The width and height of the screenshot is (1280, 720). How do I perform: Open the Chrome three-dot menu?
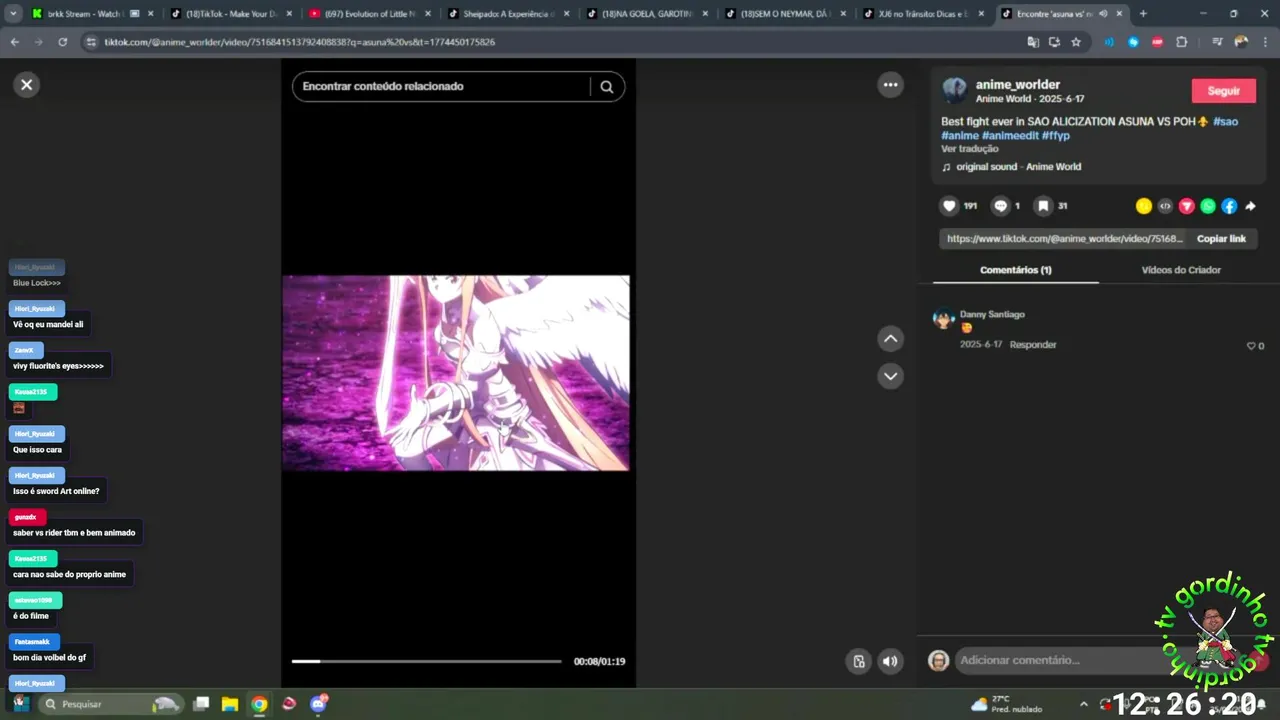point(1265,42)
